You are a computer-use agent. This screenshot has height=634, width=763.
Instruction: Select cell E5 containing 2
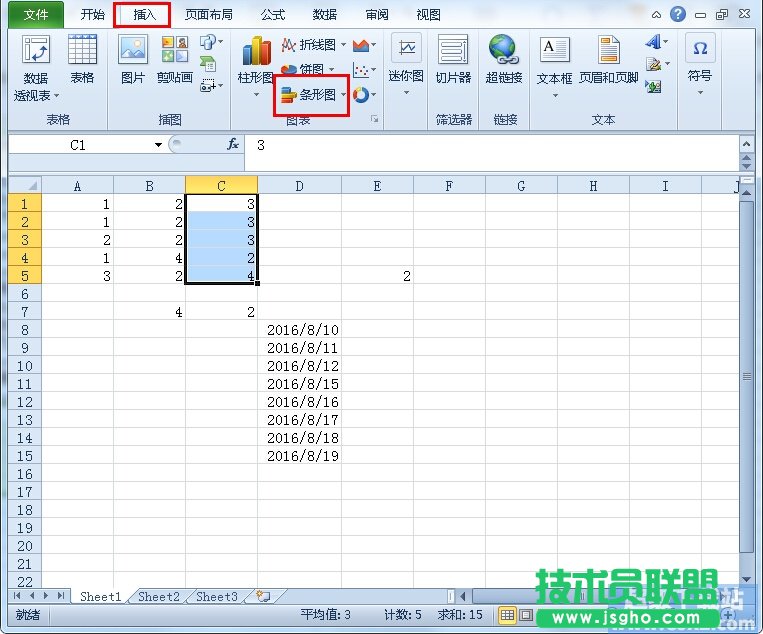point(377,276)
